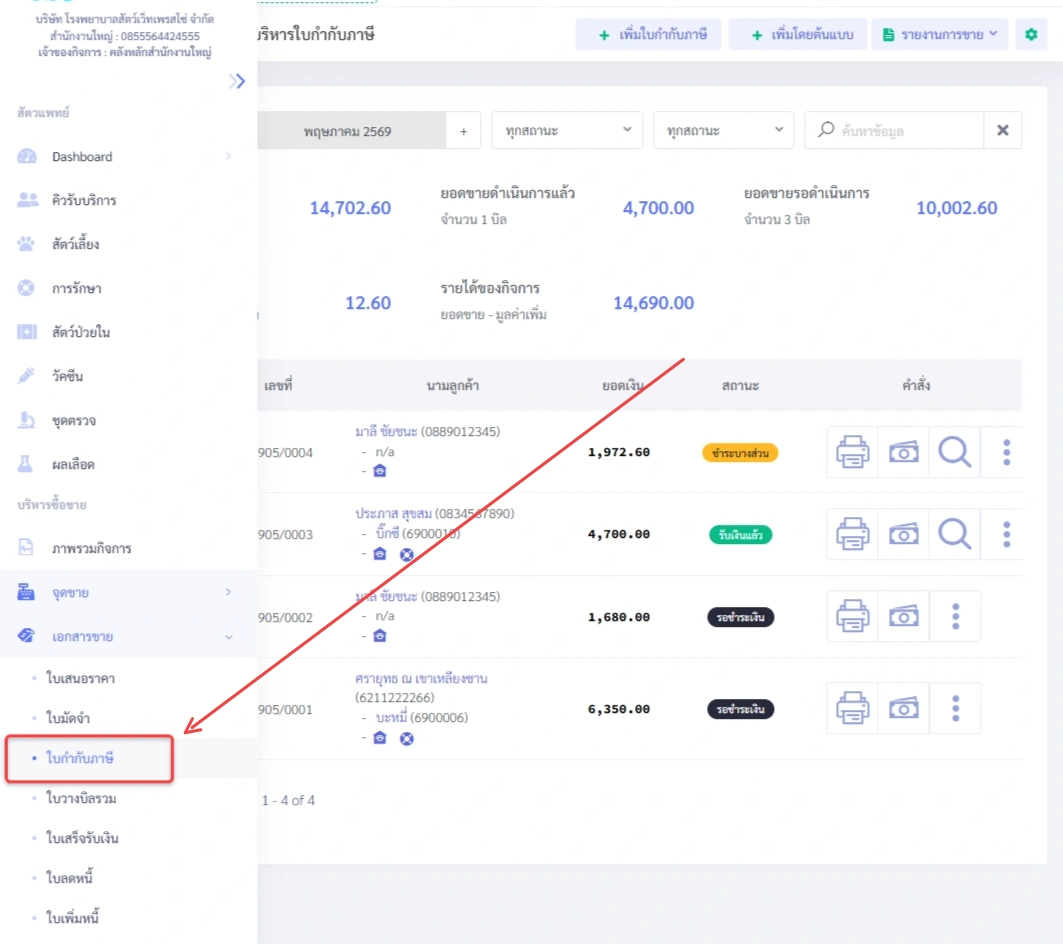
Task: Open วัคซีน menu
Action: coord(128,376)
